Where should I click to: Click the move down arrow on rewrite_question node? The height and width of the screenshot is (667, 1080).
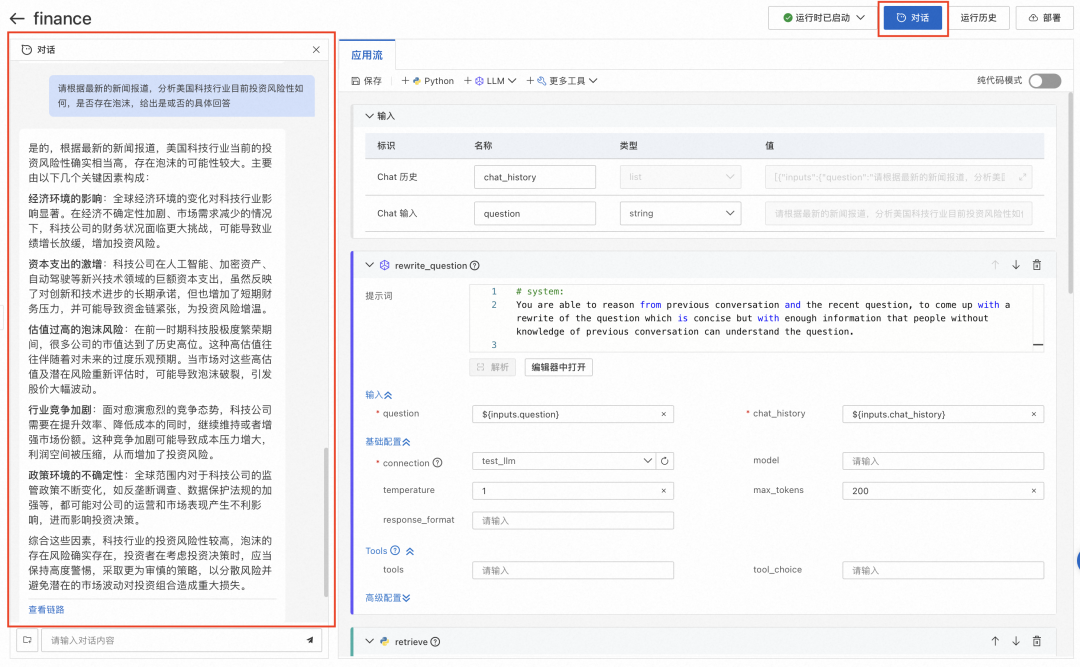click(x=1018, y=265)
